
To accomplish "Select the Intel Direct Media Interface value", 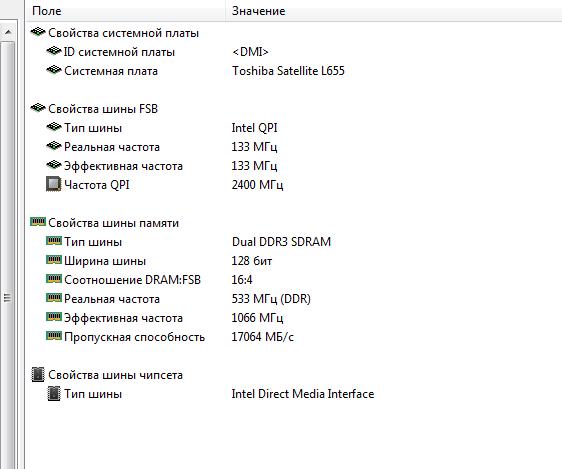I will [x=303, y=394].
